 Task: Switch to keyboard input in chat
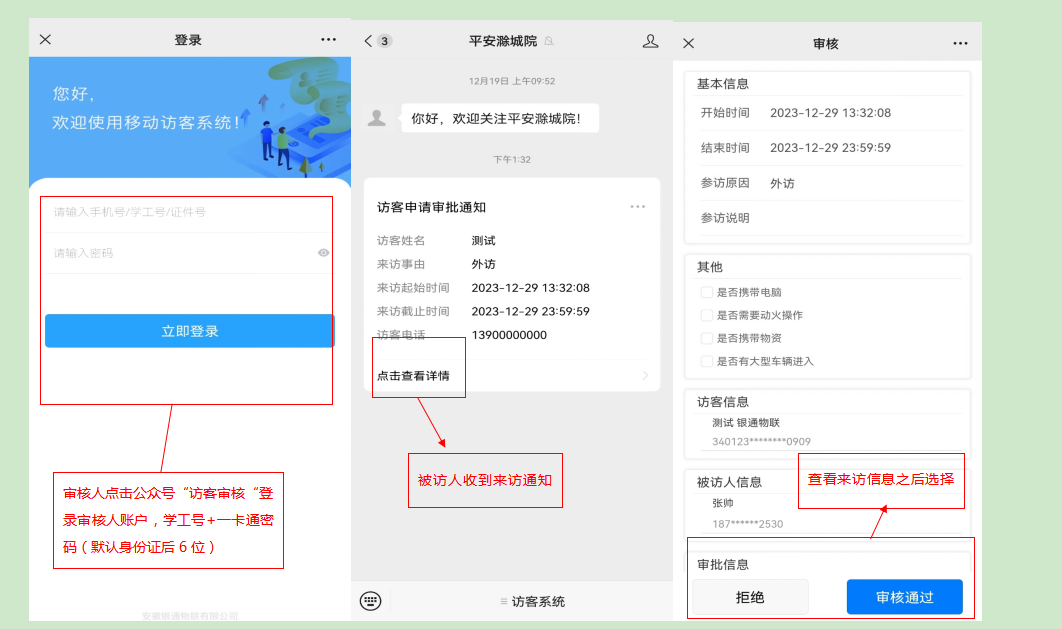370,601
